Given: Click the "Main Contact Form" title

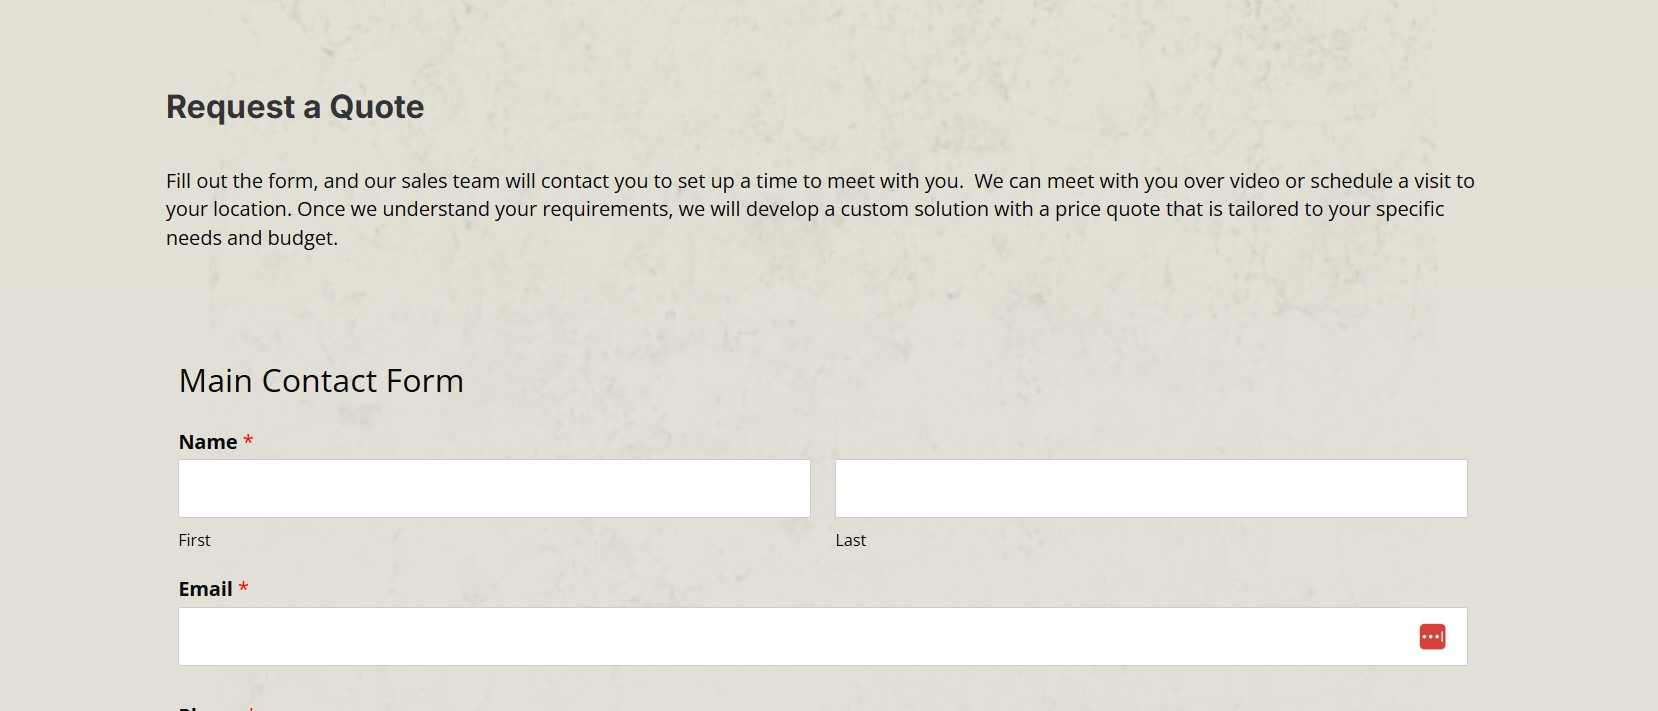Looking at the screenshot, I should (321, 381).
